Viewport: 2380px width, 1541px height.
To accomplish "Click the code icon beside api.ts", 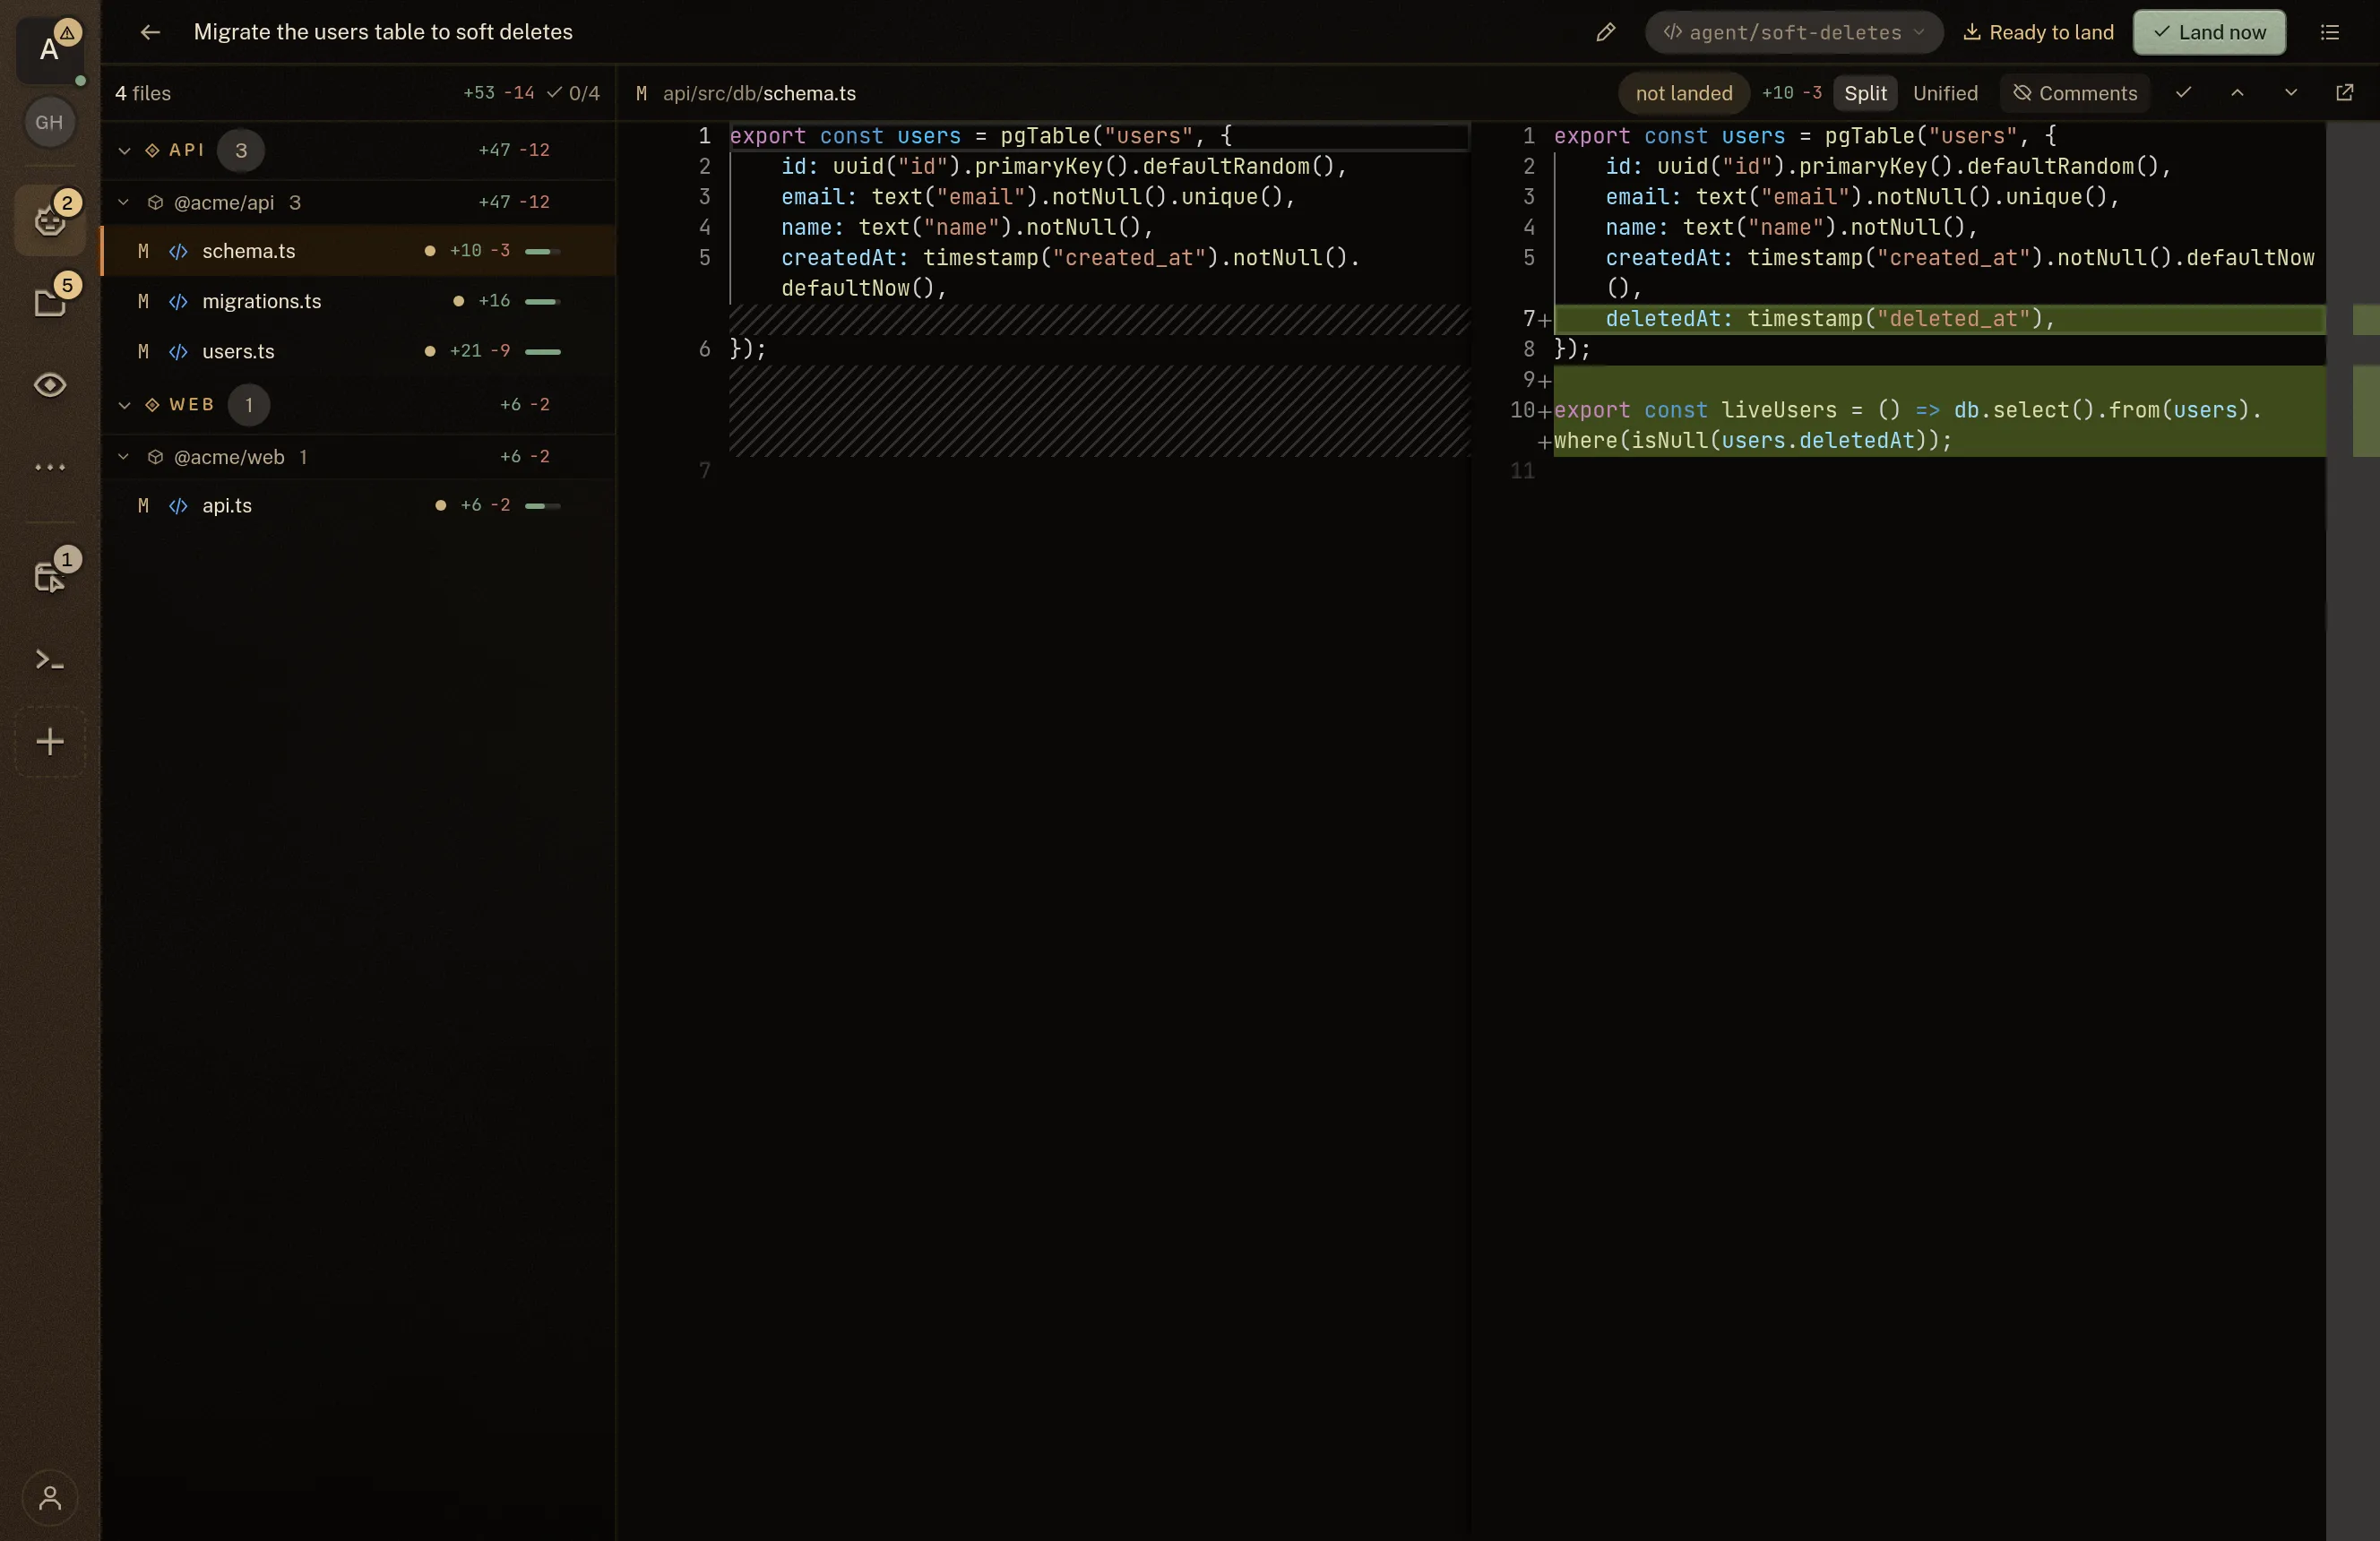I will (178, 506).
